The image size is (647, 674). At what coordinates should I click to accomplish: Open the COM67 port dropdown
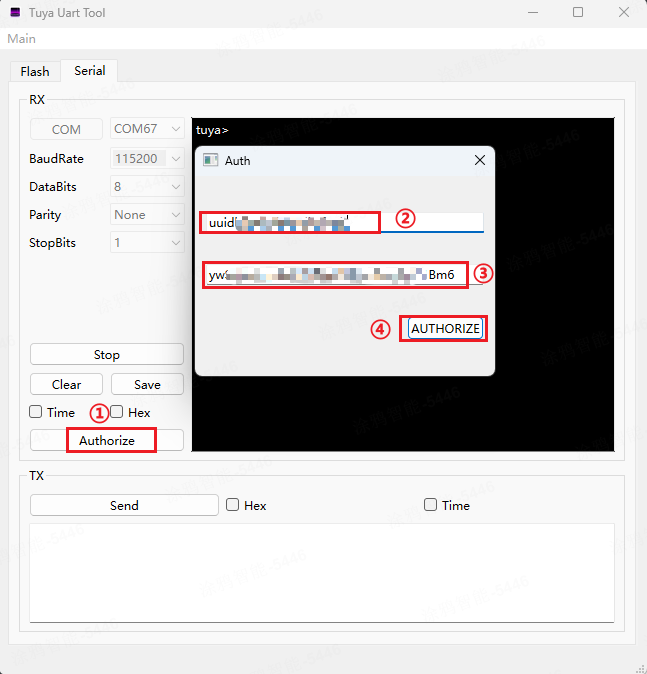(147, 129)
